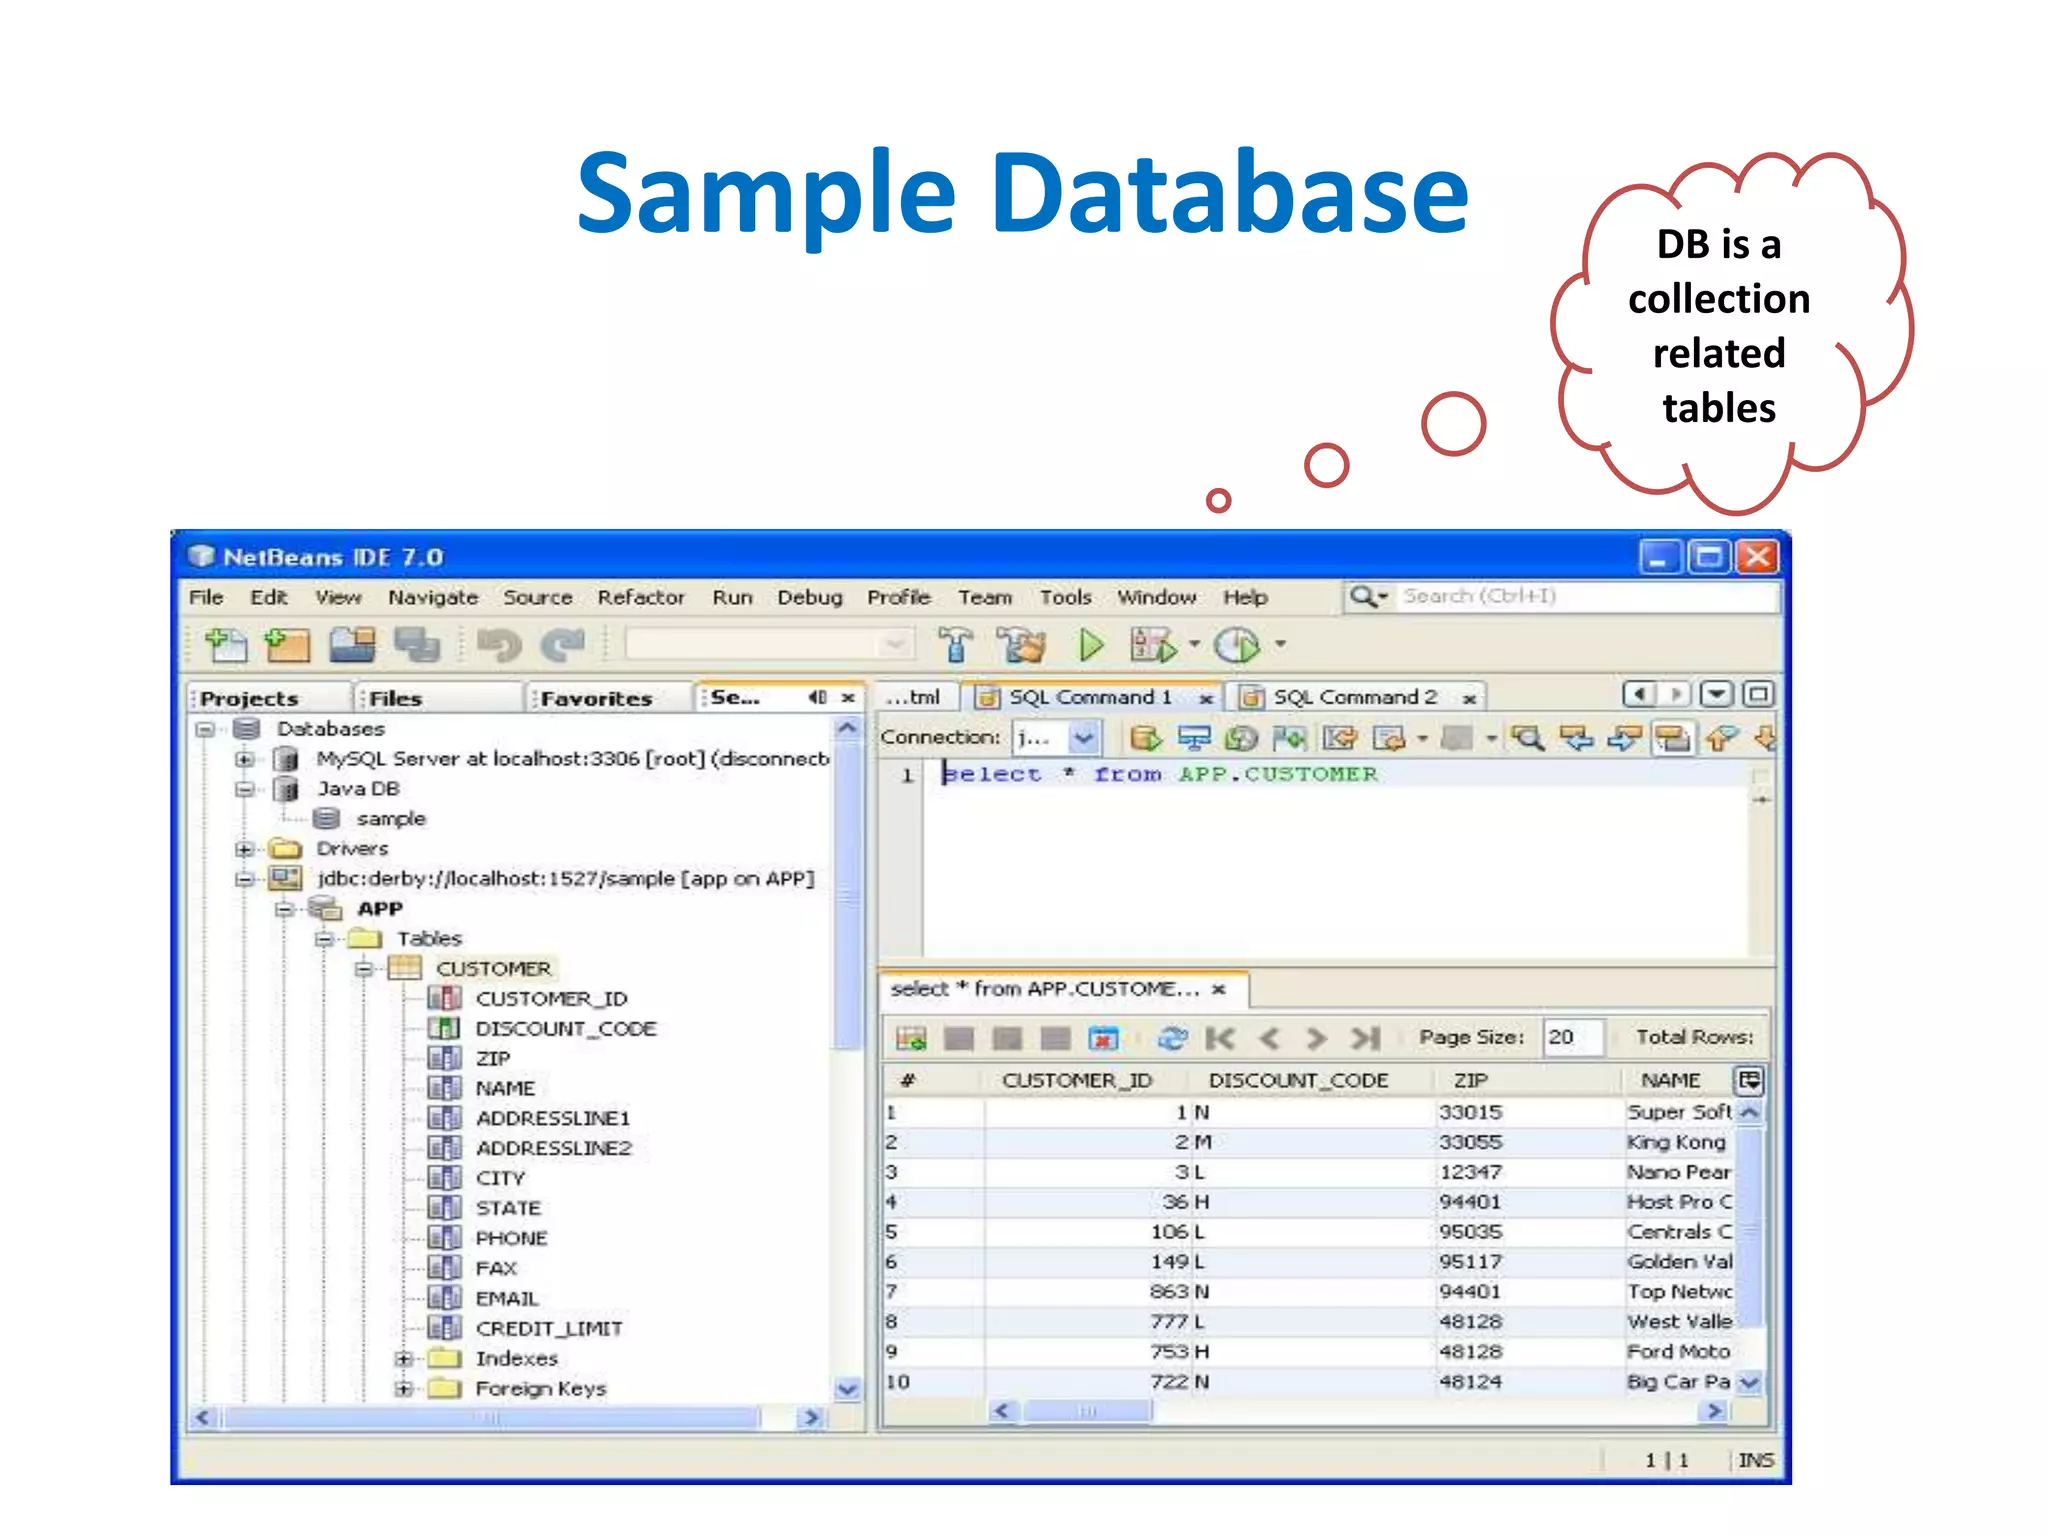Click the Debug Project icon
This screenshot has width=2048, height=1536.
1153,645
